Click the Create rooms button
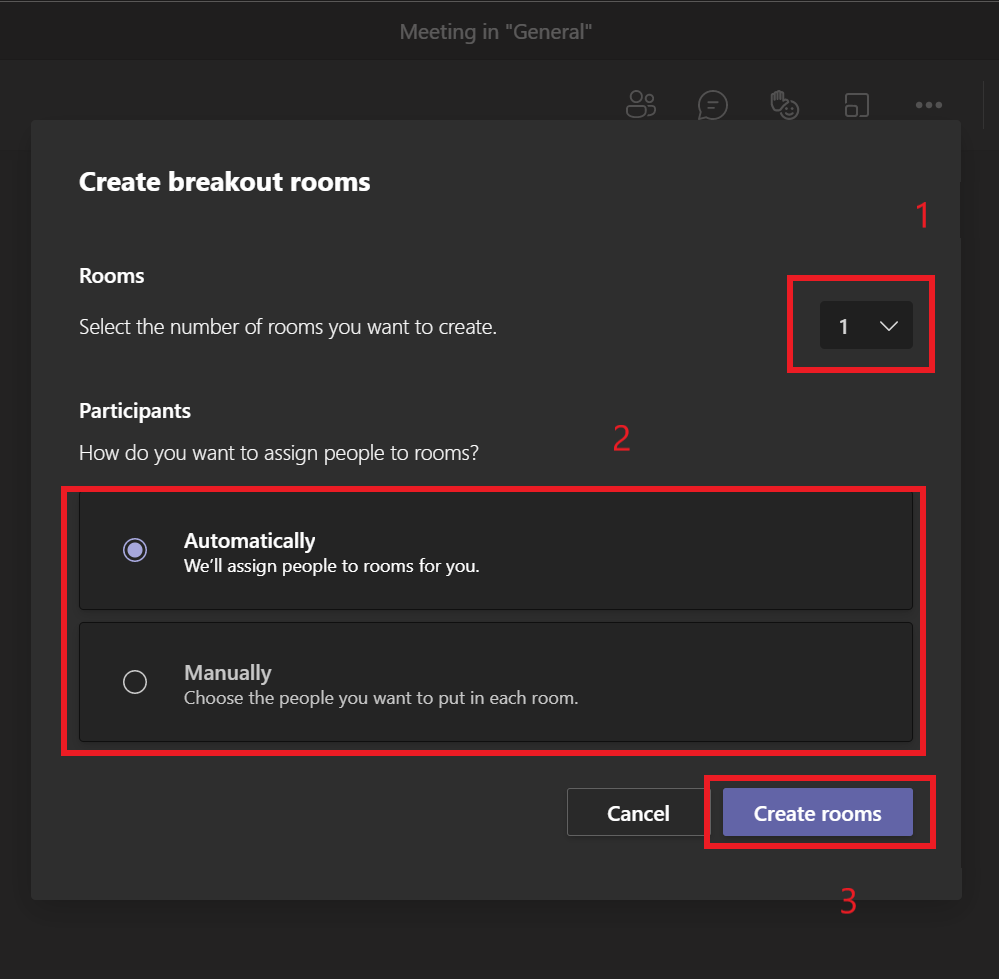Screen dimensions: 999x979 point(817,812)
